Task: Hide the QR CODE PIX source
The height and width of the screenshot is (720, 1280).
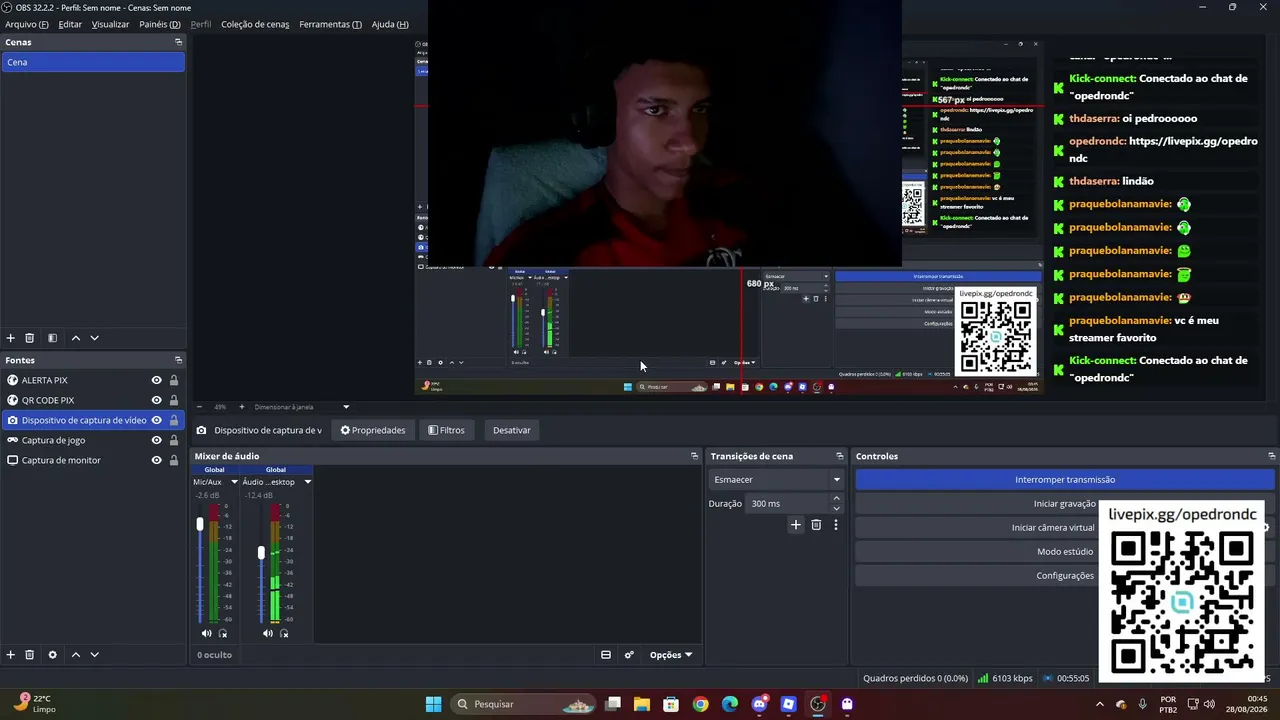Action: (156, 400)
